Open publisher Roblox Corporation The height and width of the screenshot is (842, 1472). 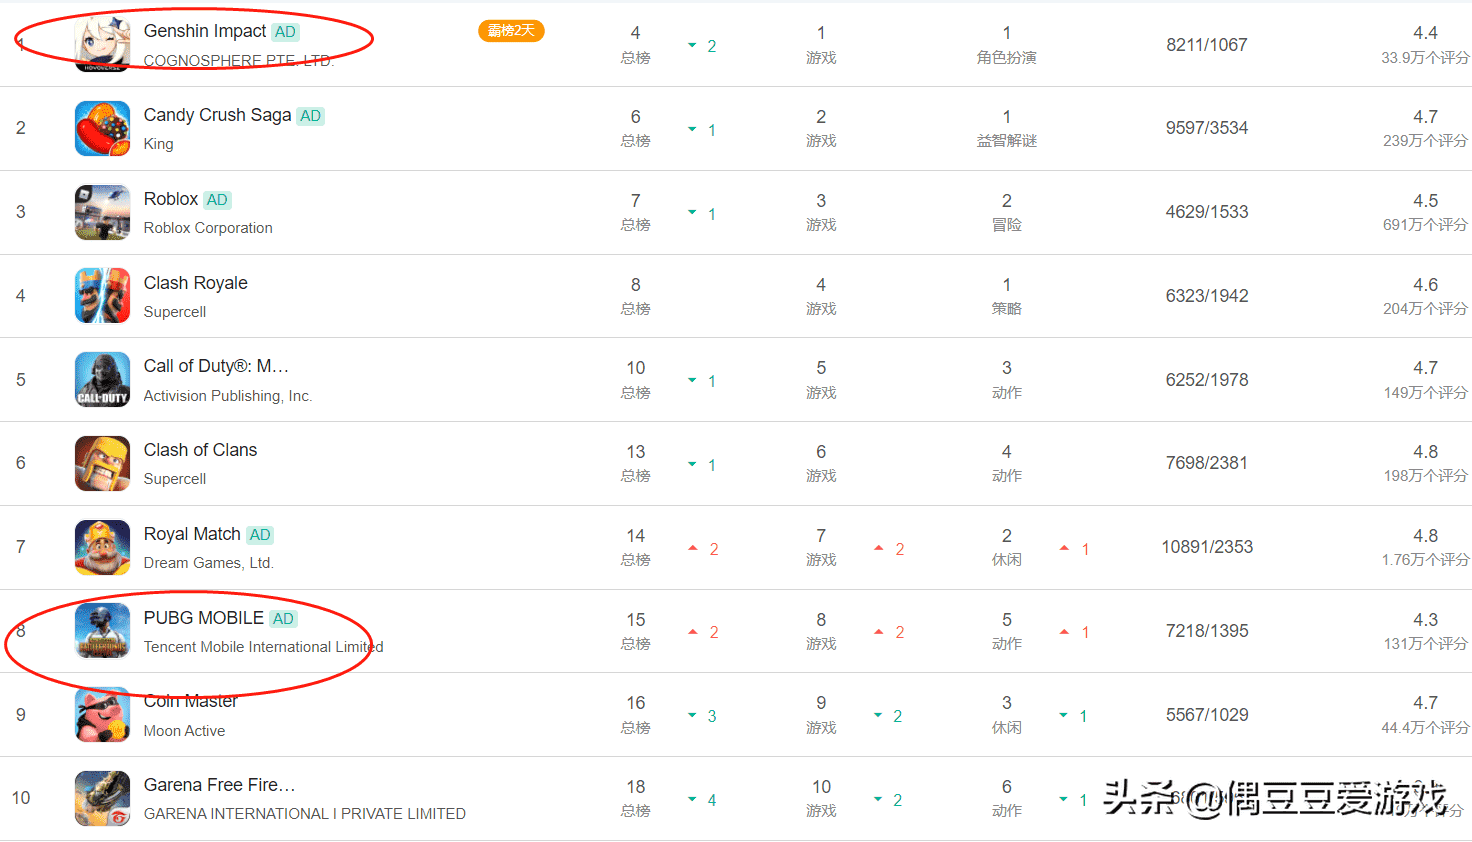click(208, 228)
